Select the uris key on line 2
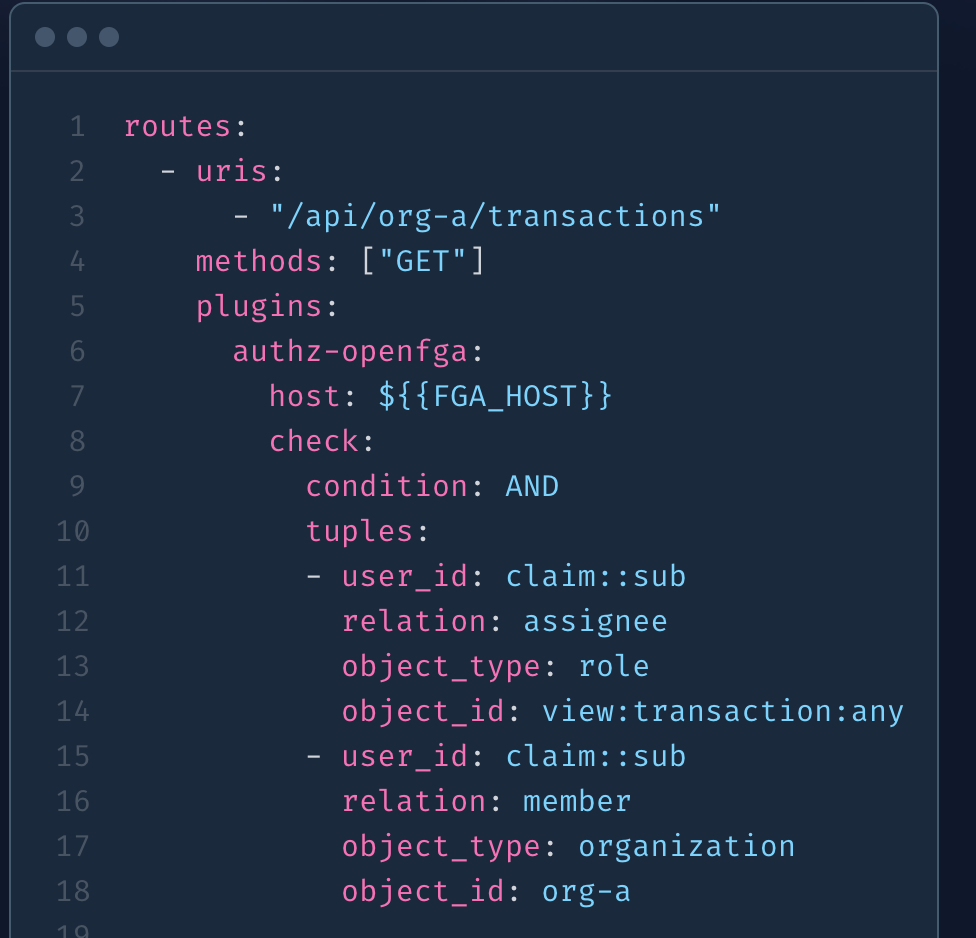976x938 pixels. click(232, 172)
